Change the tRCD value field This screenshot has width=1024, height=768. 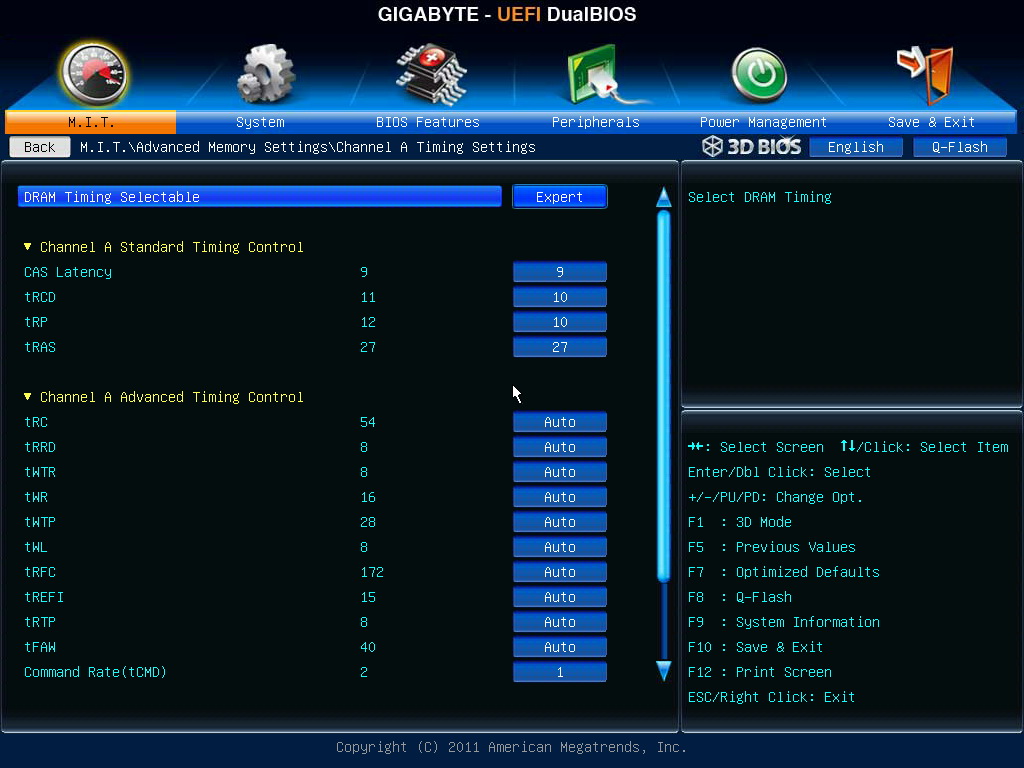[x=560, y=297]
